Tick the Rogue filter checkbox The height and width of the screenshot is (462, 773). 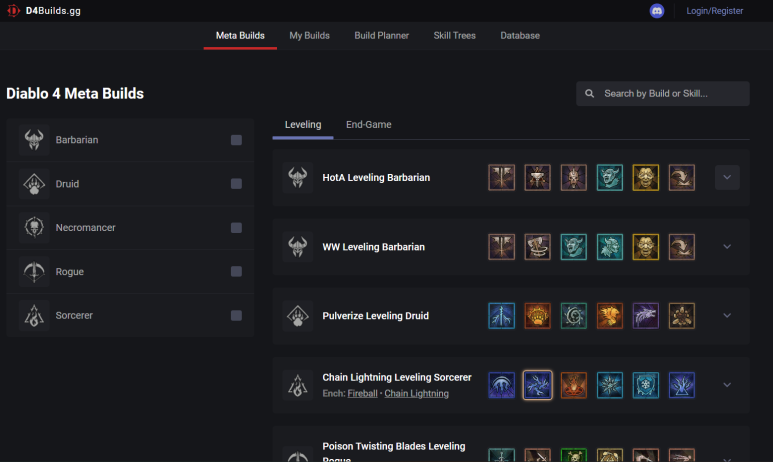[236, 271]
